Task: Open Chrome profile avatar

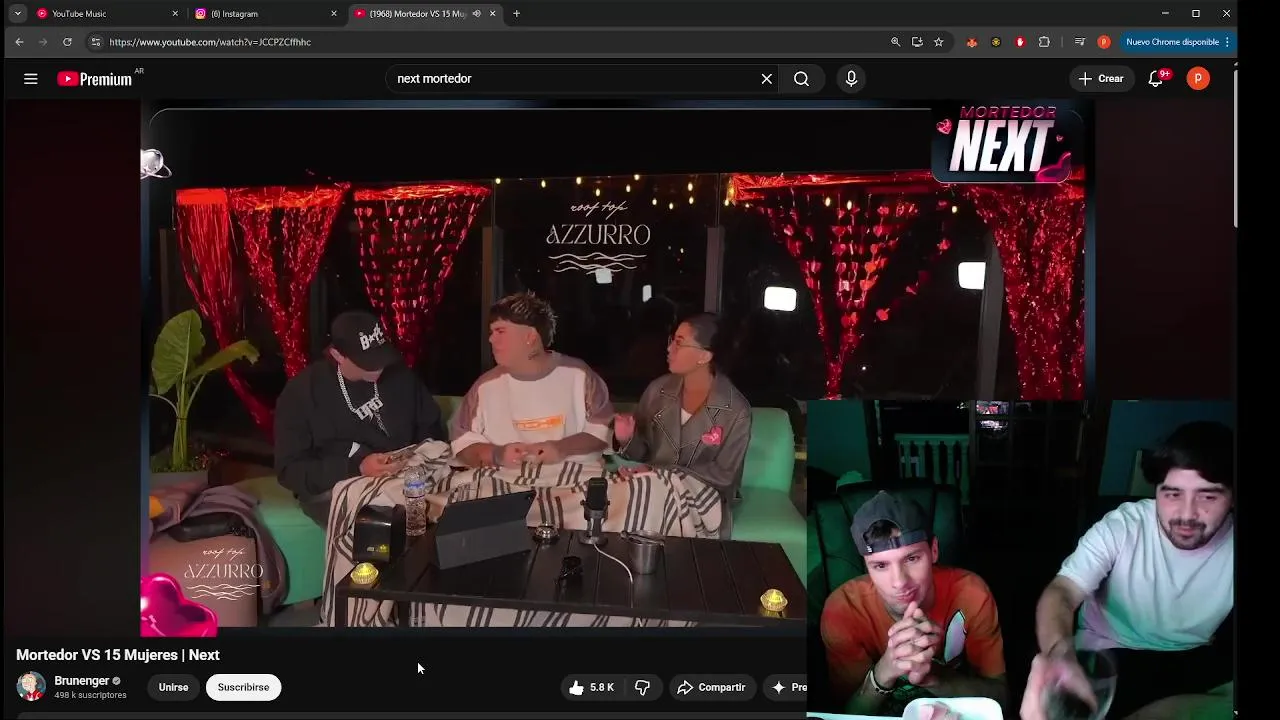Action: point(1104,42)
